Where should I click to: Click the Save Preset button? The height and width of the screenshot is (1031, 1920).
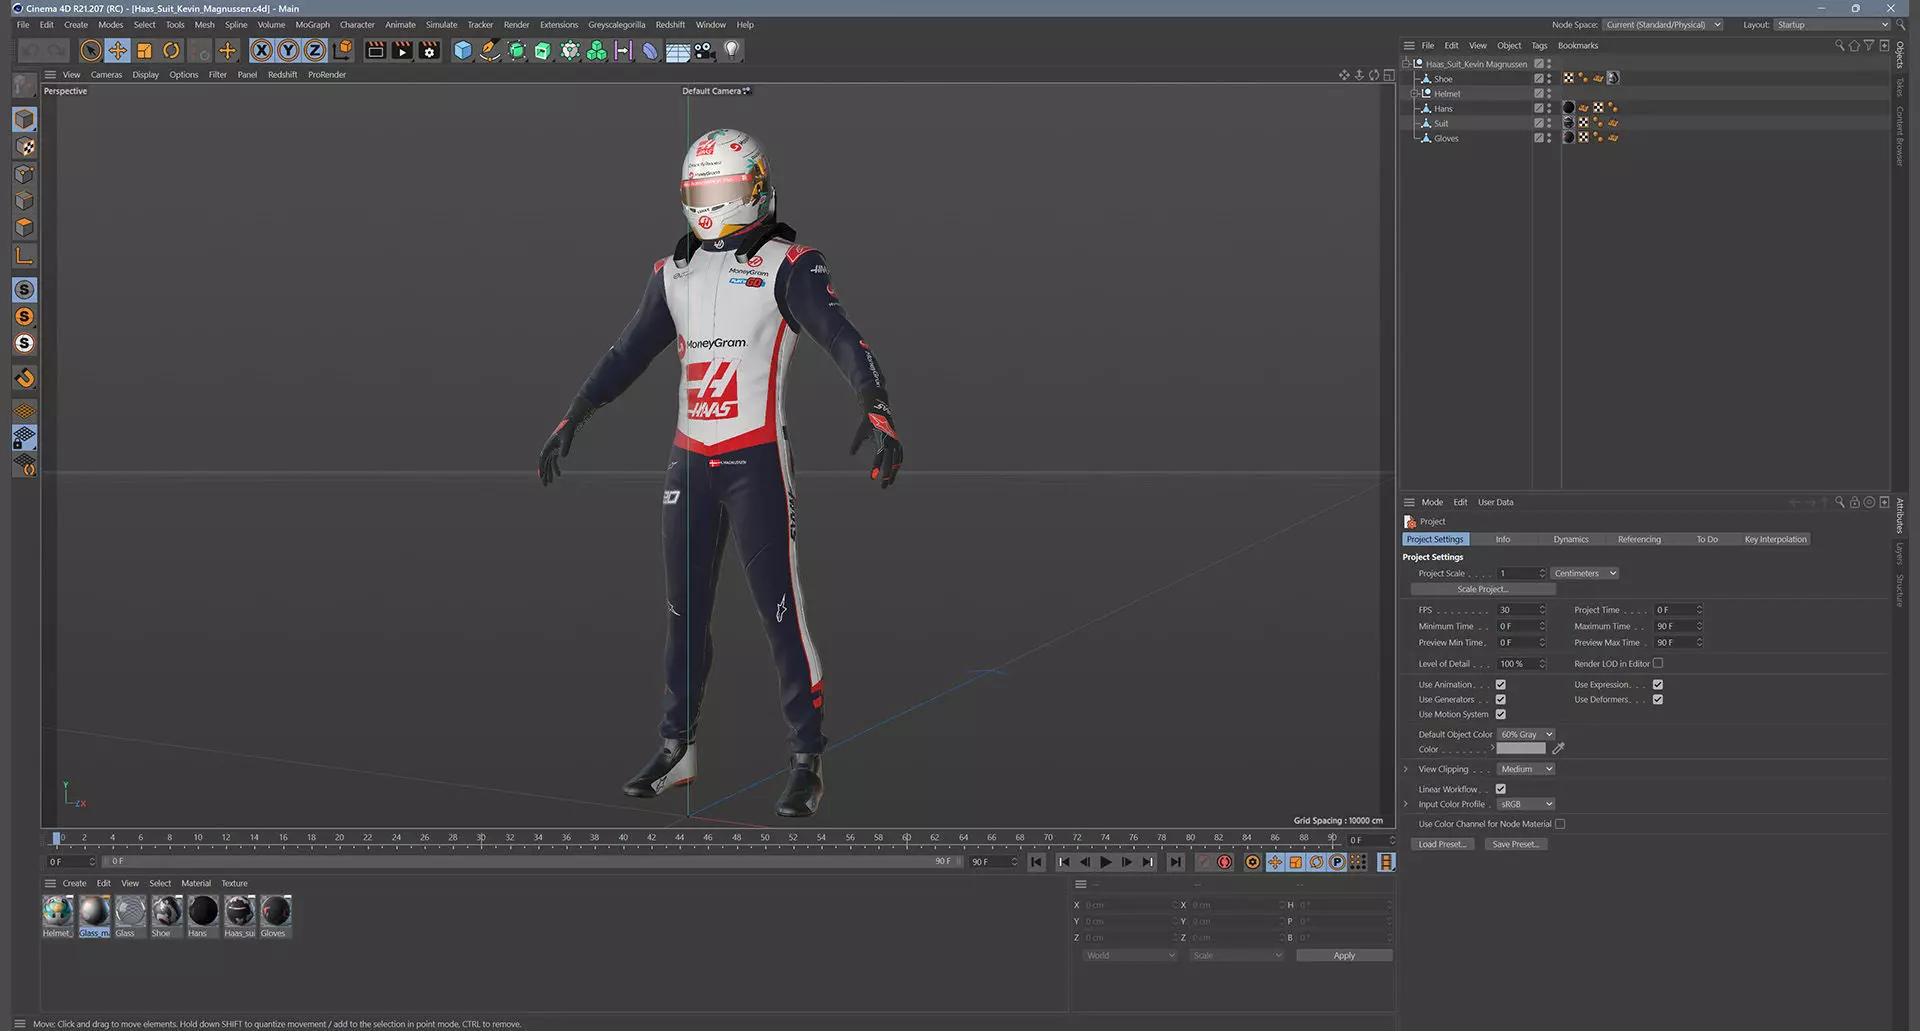[1515, 844]
